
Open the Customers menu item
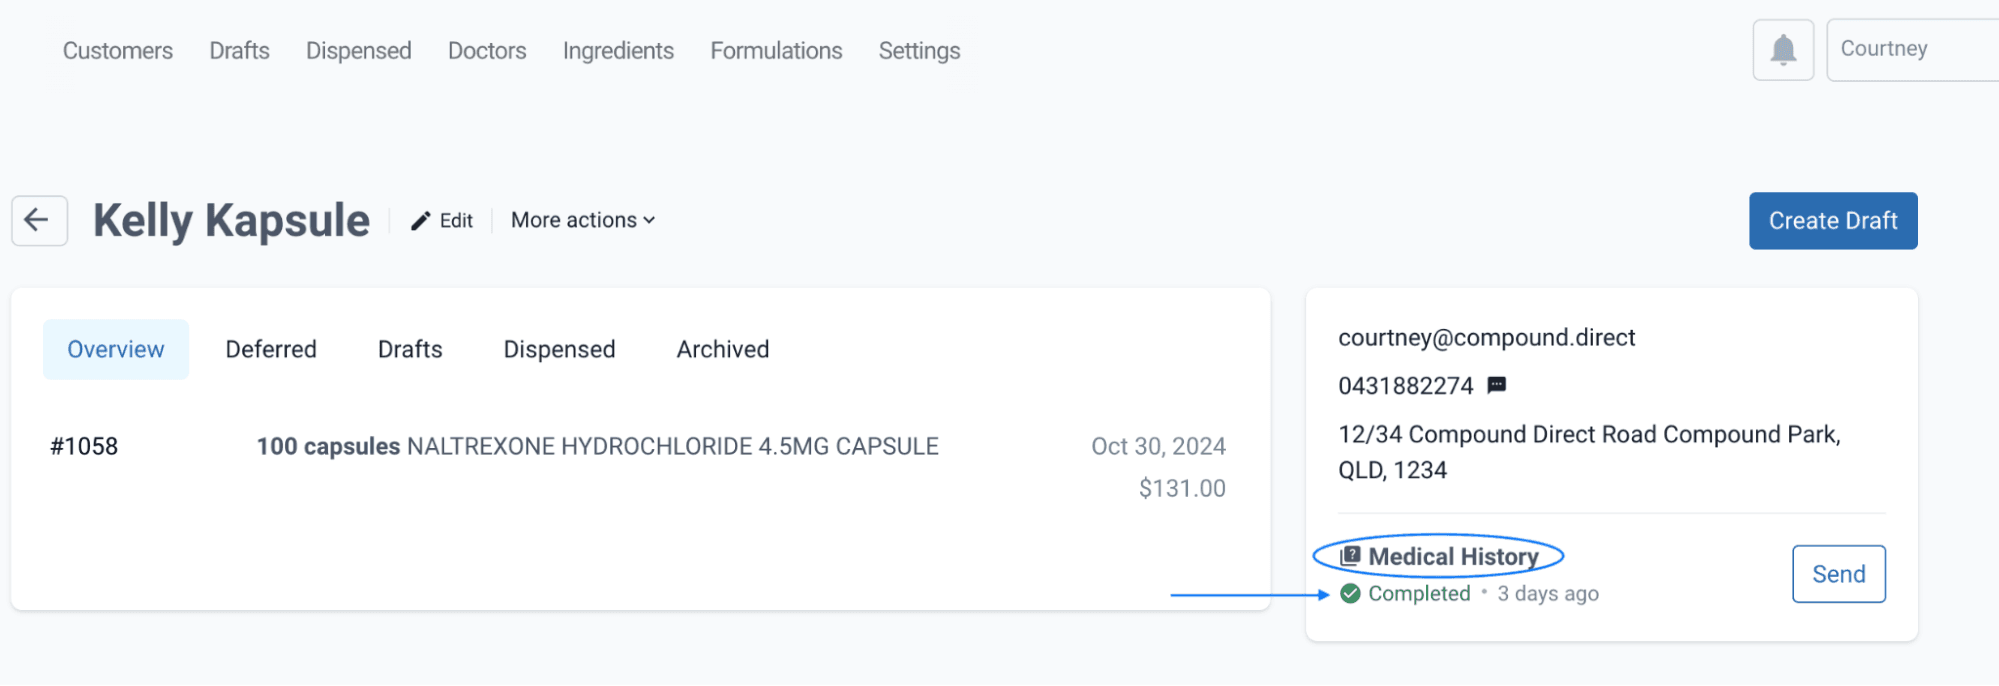[118, 51]
